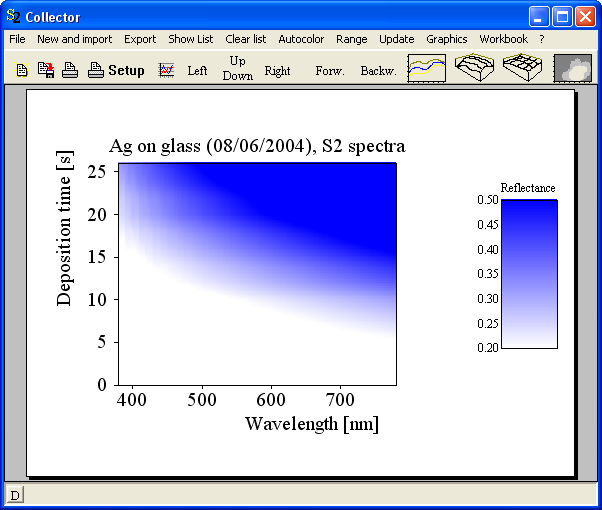This screenshot has height=510, width=602.
Task: Click the small graph icon before Left
Action: pyautogui.click(x=167, y=70)
